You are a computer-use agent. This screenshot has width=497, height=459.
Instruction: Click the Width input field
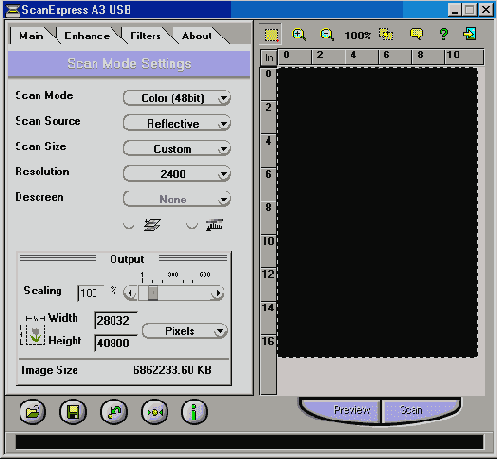click(x=116, y=321)
